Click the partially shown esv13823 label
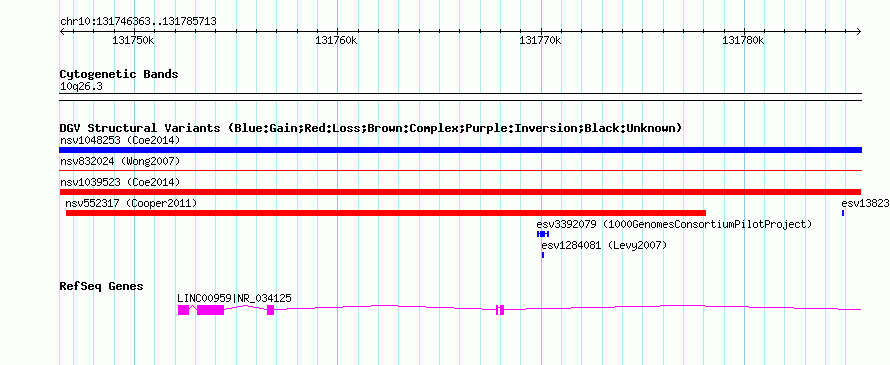This screenshot has width=890, height=365. [865, 203]
